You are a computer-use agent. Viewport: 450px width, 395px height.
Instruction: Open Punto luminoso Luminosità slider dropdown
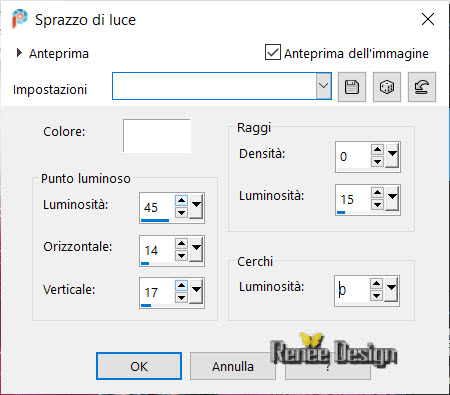click(197, 206)
